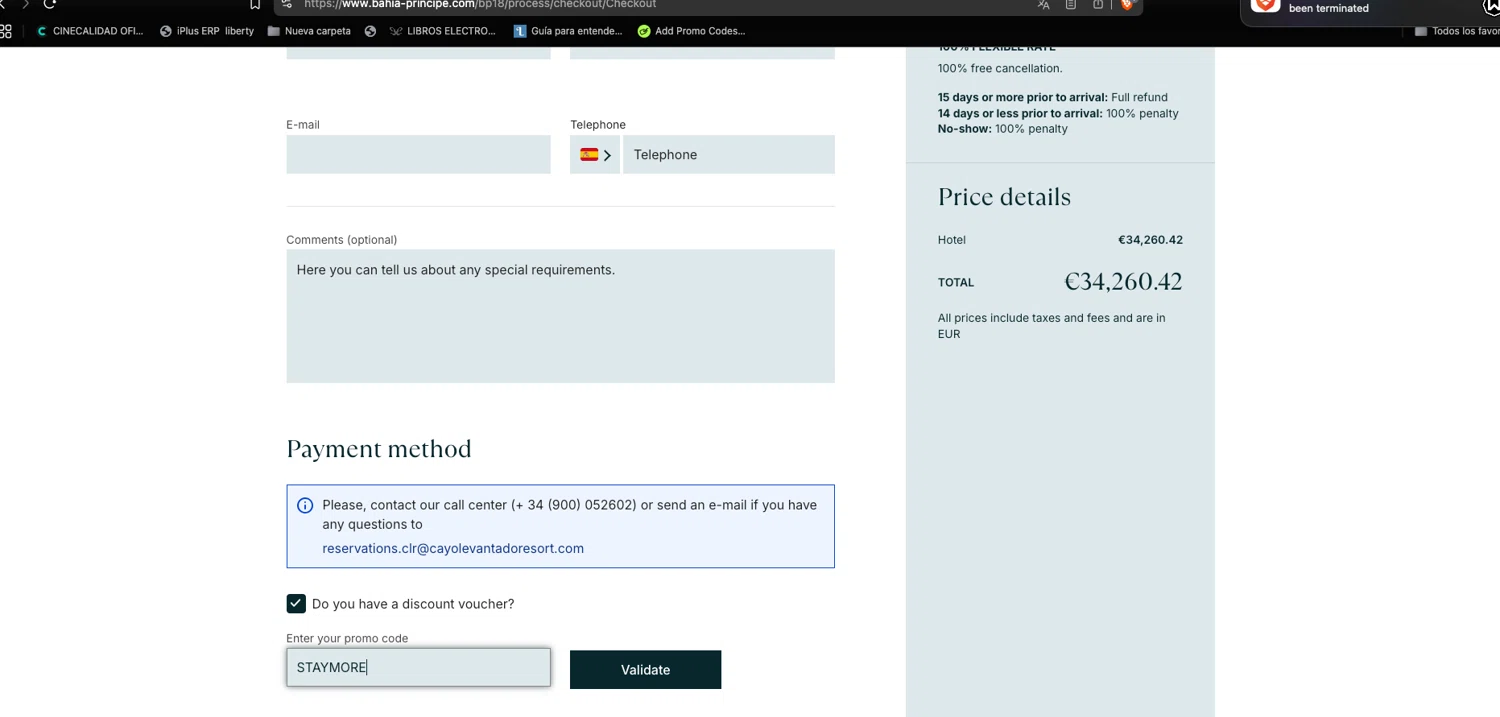This screenshot has width=1500, height=717.
Task: Click the translate page icon
Action: pos(1043,4)
